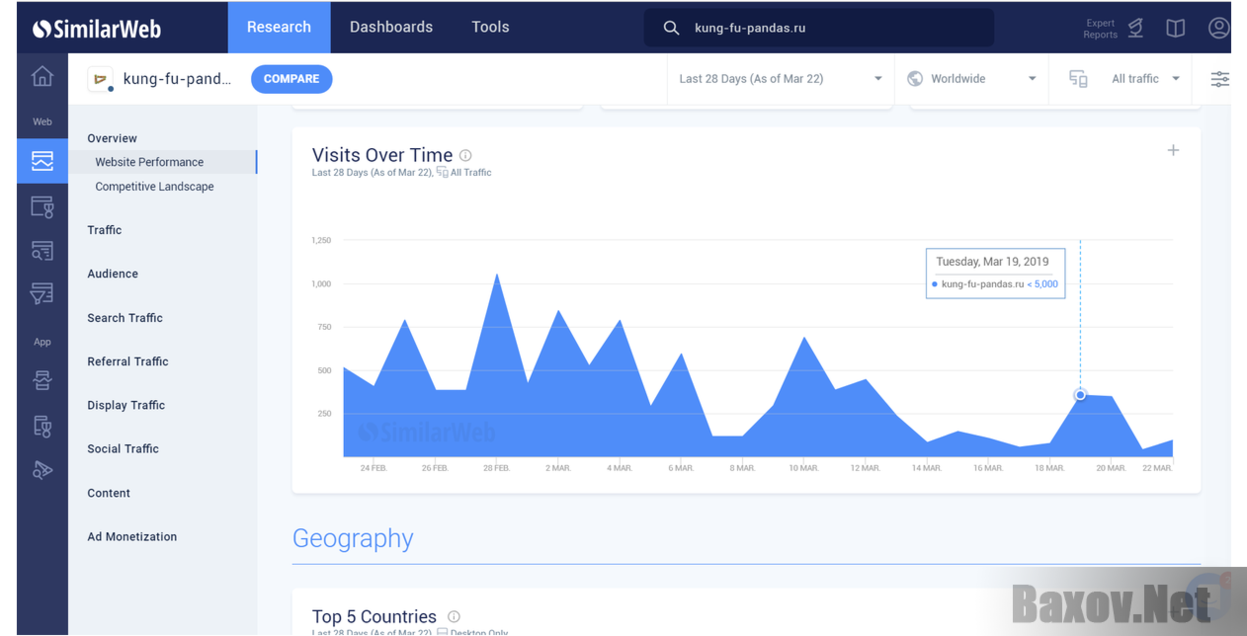Open the browser-window-with-pin sidebar icon under Web
This screenshot has height=636, width=1247.
(x=42, y=207)
